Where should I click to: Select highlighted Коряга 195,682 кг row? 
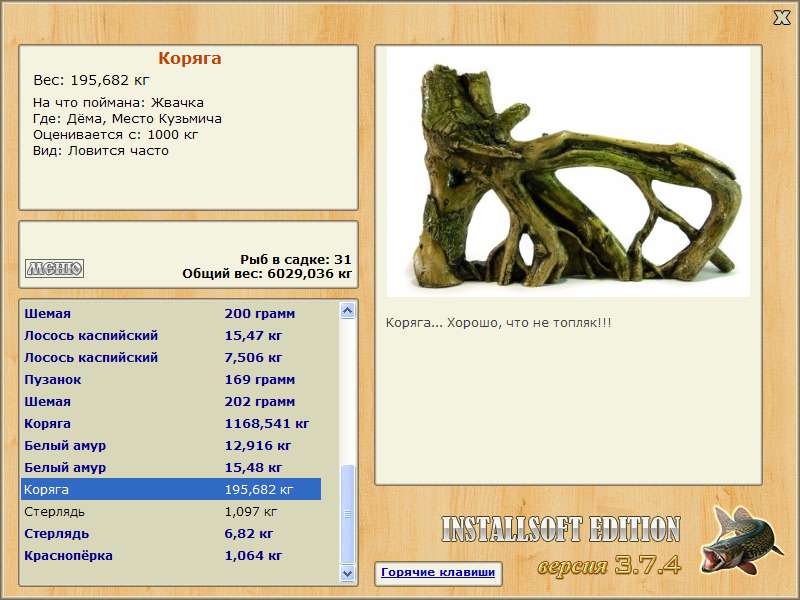pyautogui.click(x=171, y=489)
